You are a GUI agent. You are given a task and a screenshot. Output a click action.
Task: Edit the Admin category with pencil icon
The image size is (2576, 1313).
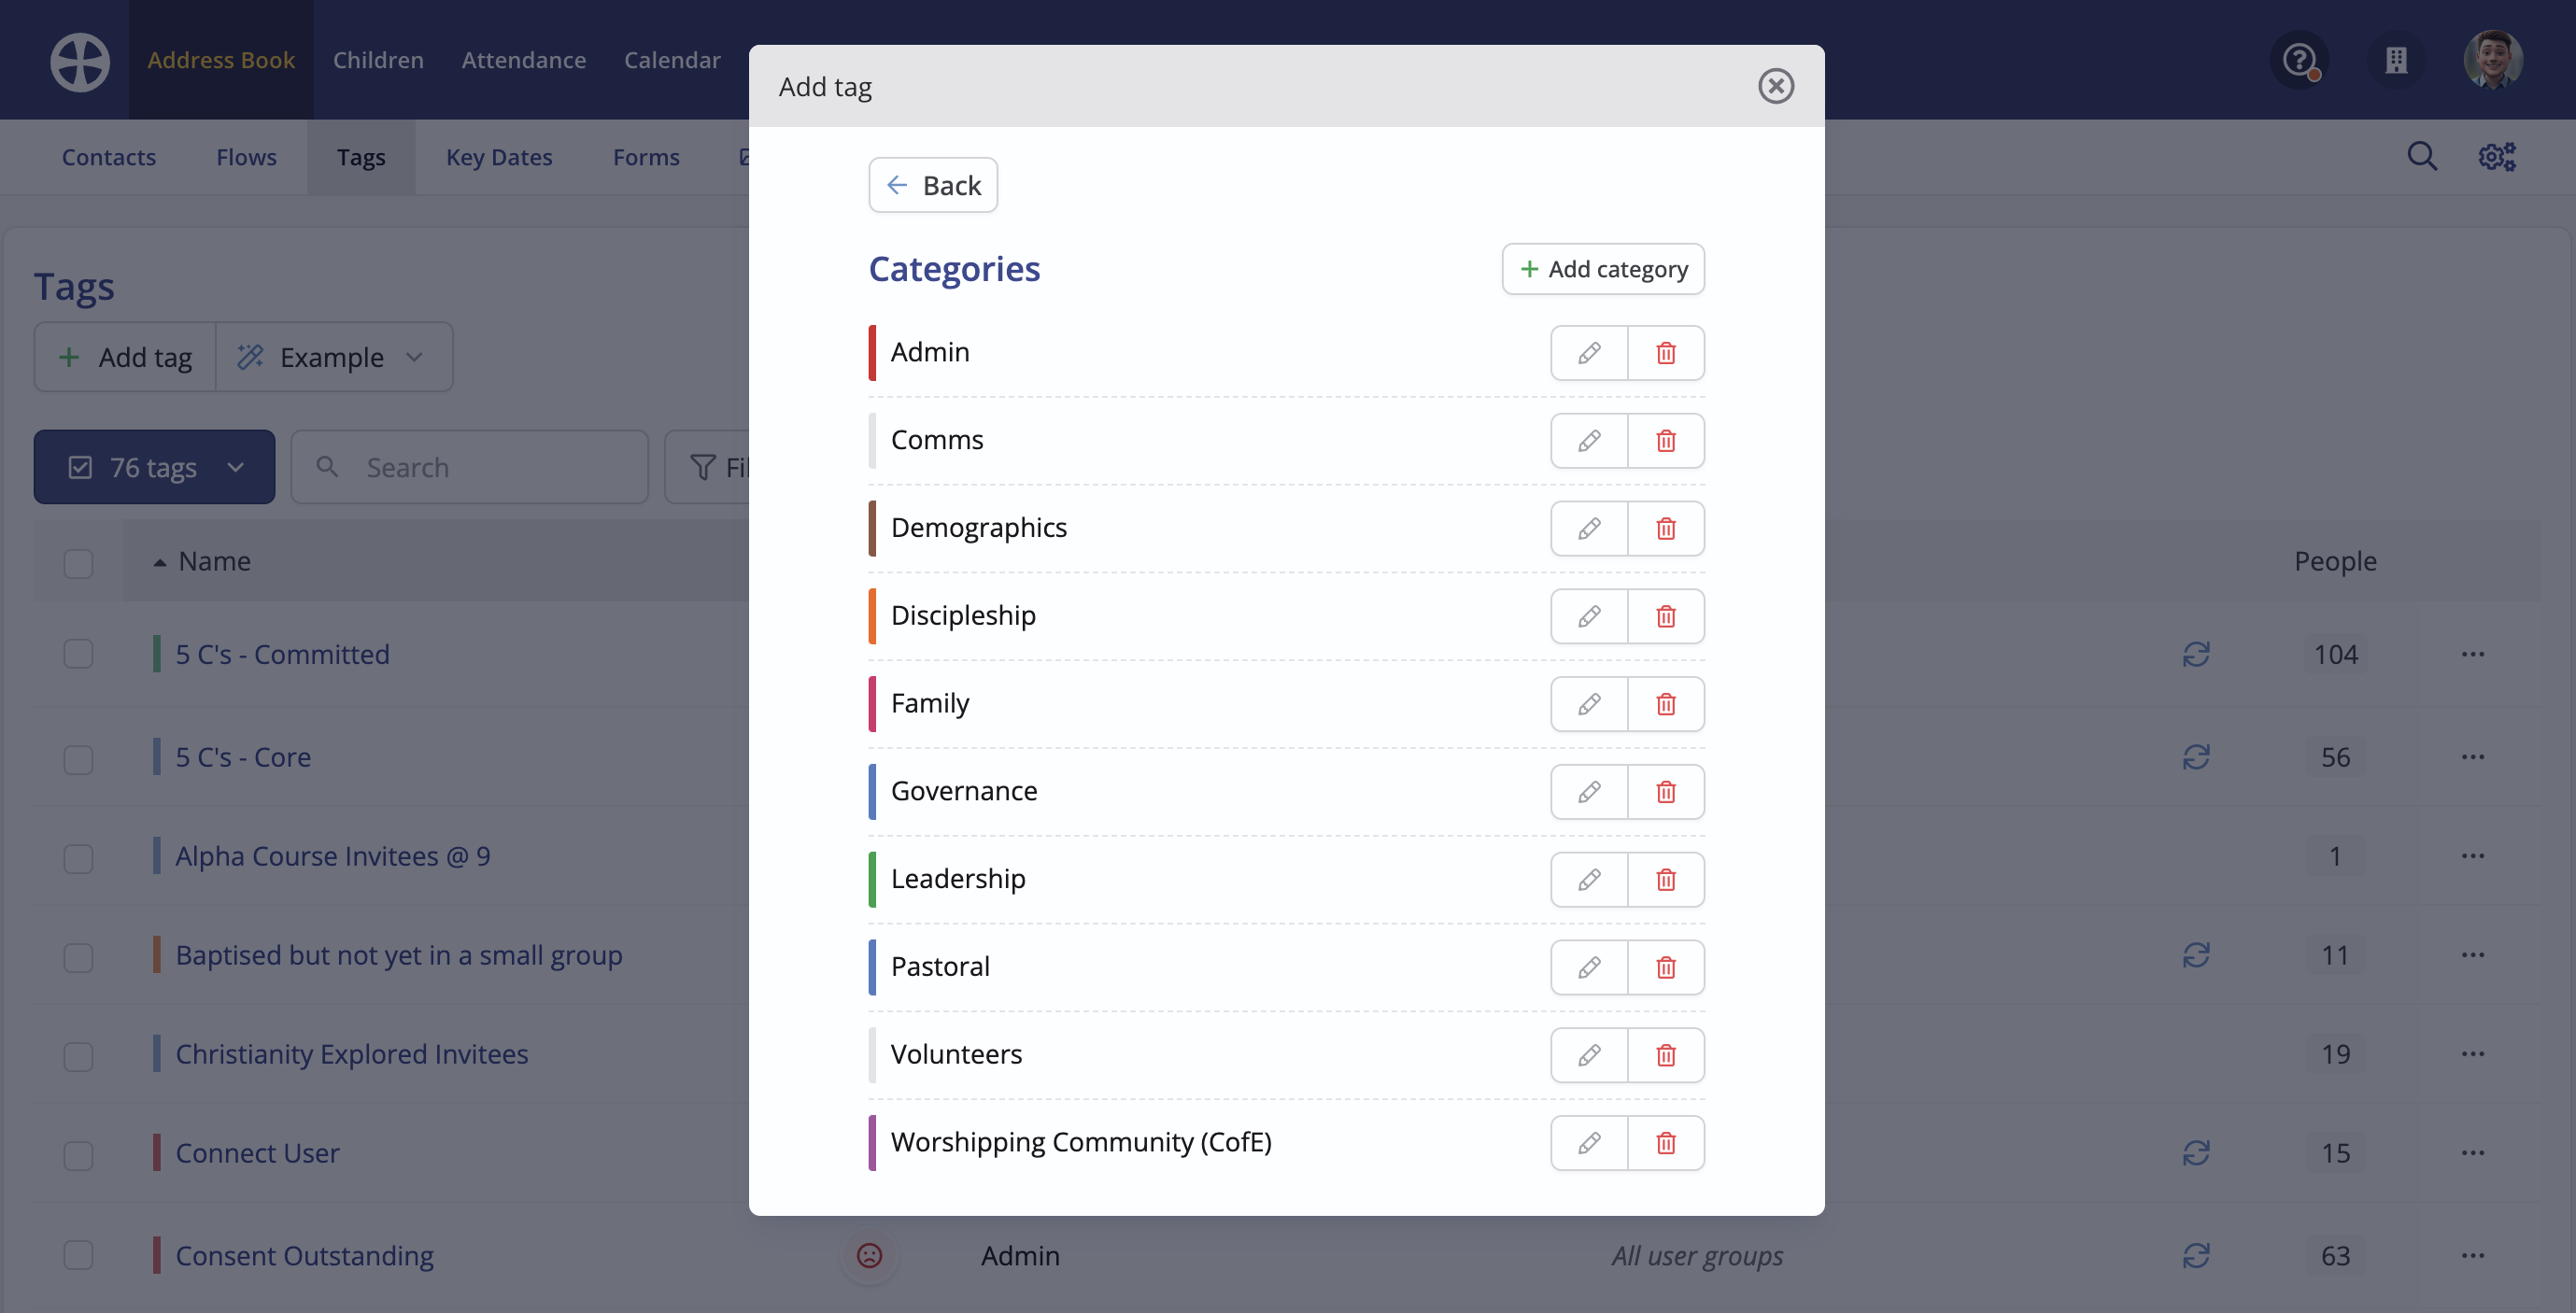click(1589, 353)
